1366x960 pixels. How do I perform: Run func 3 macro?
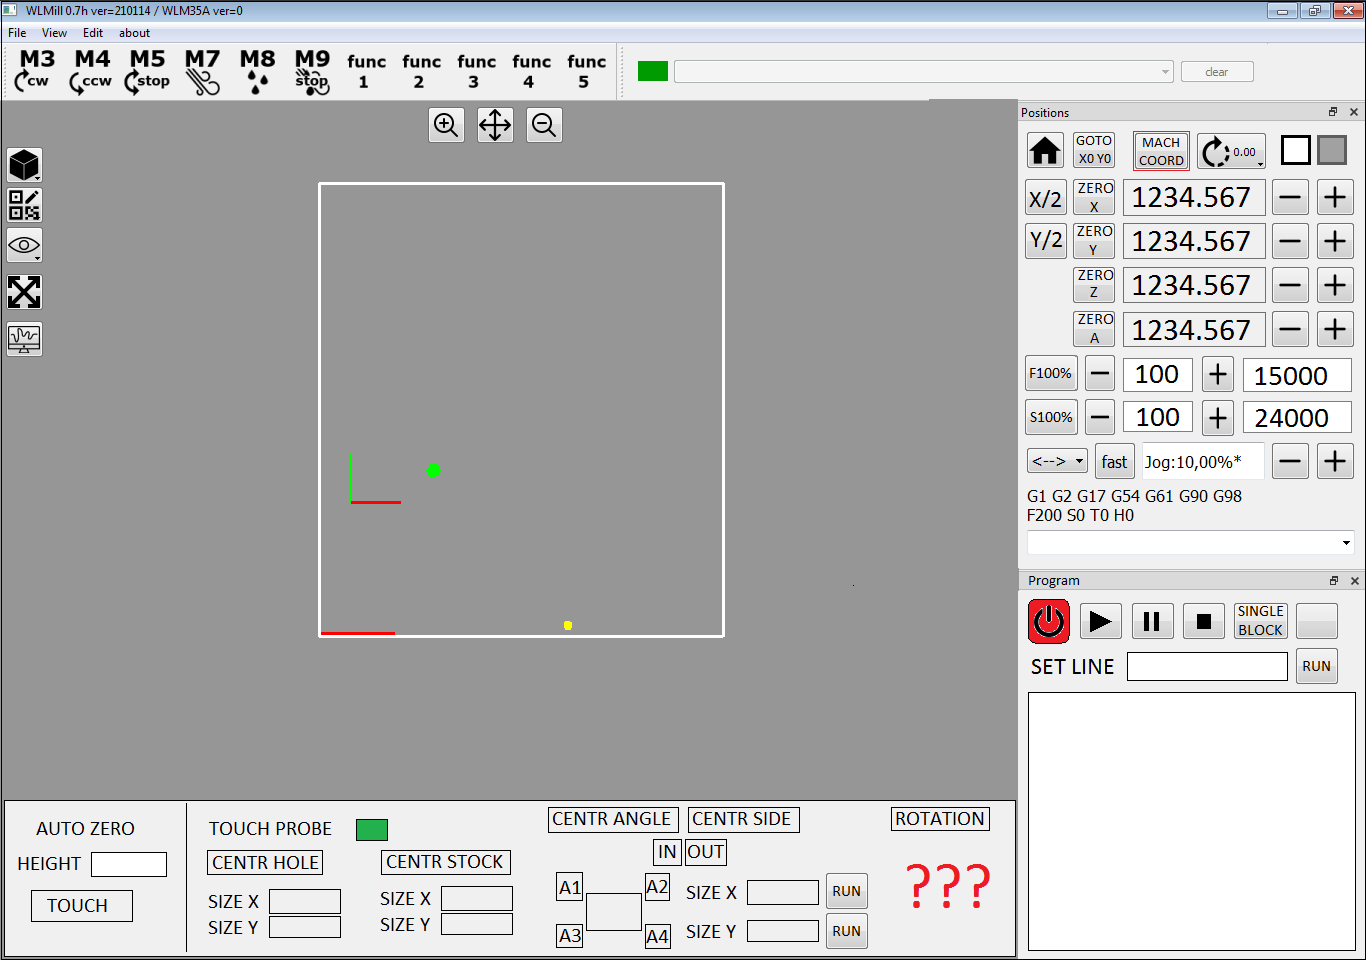point(476,71)
